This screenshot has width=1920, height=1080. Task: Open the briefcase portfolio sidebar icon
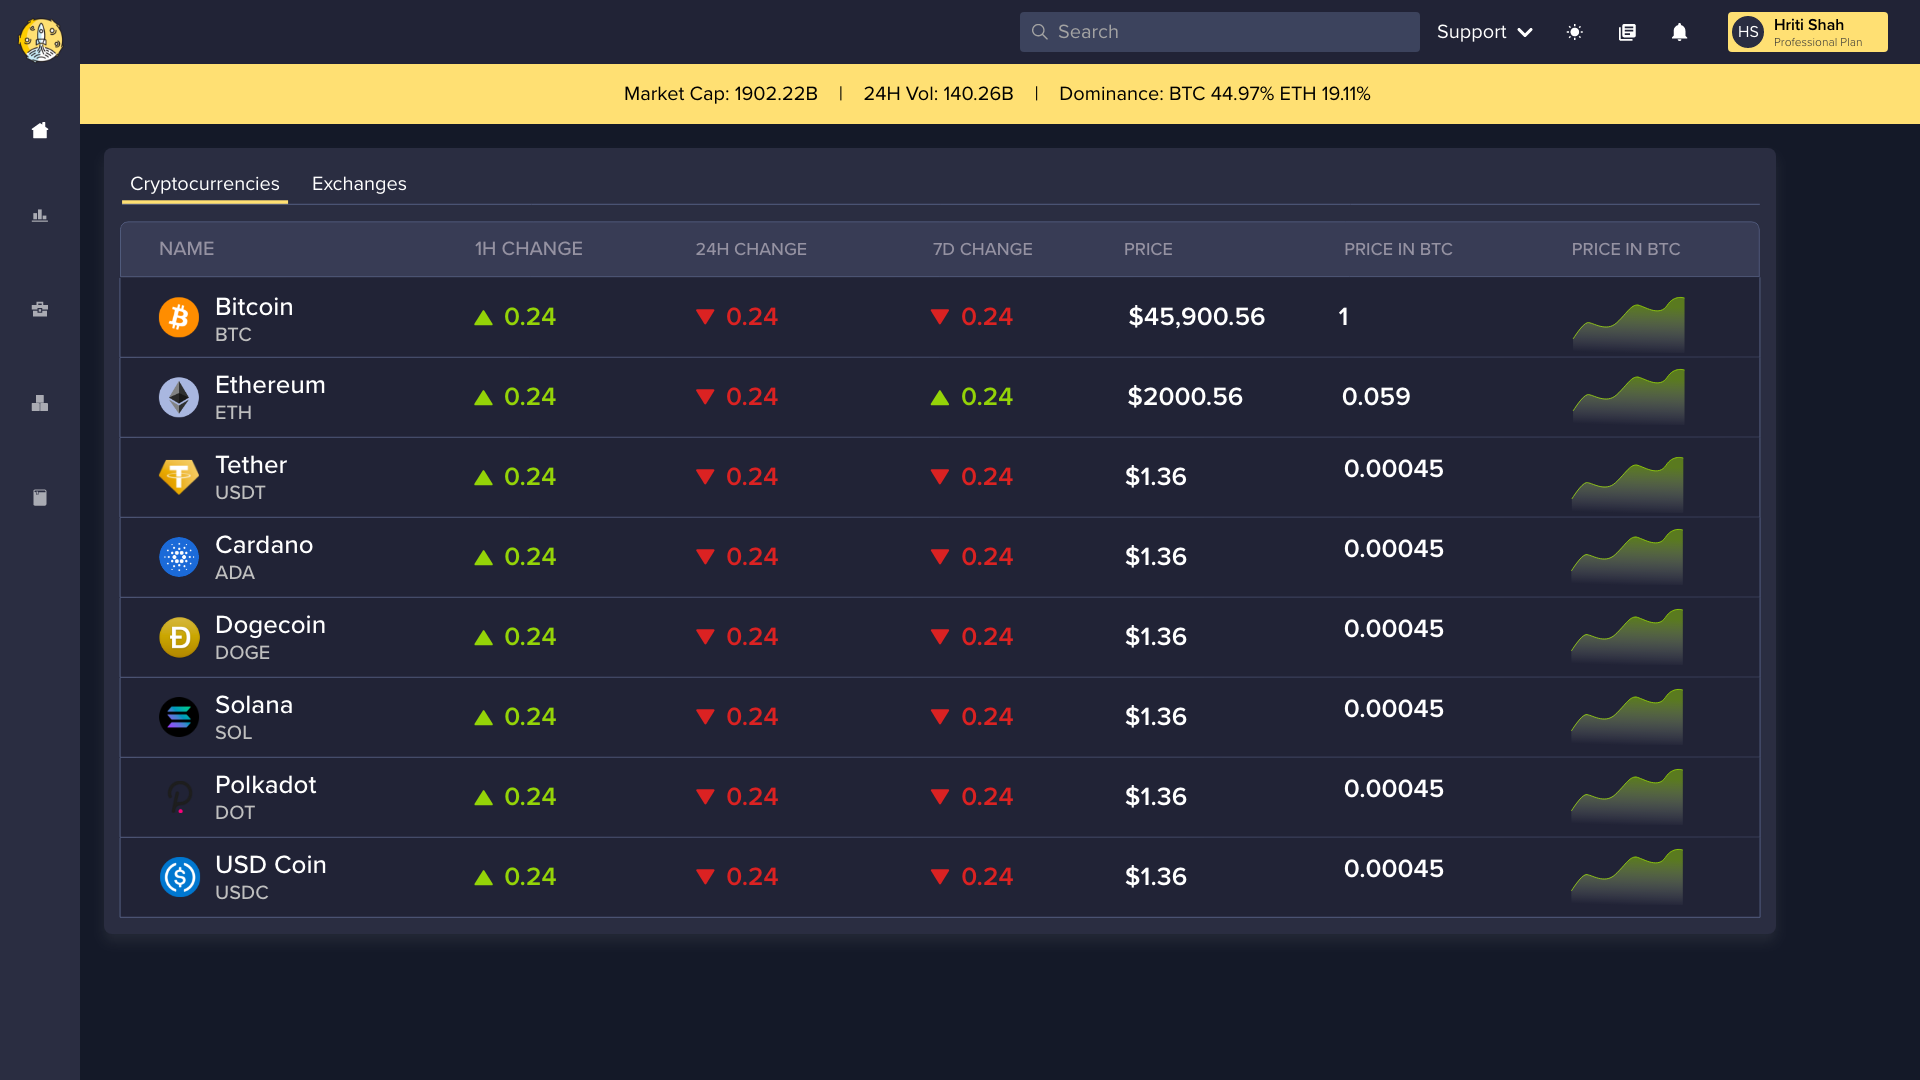[x=40, y=310]
